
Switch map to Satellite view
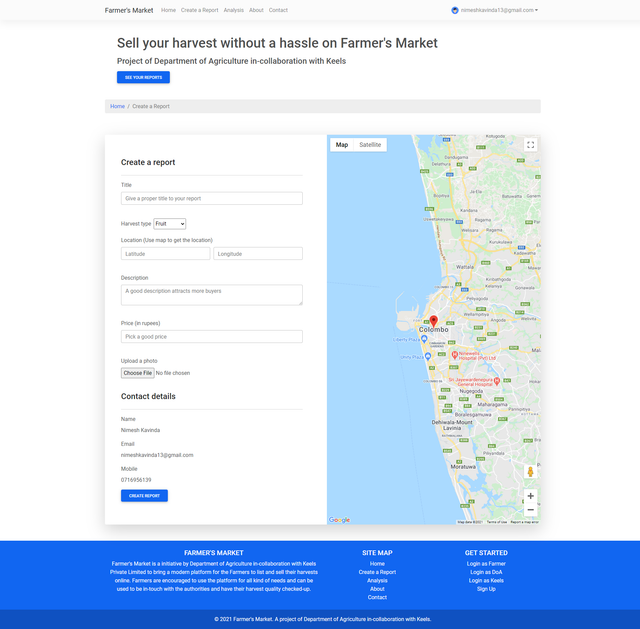coord(370,144)
